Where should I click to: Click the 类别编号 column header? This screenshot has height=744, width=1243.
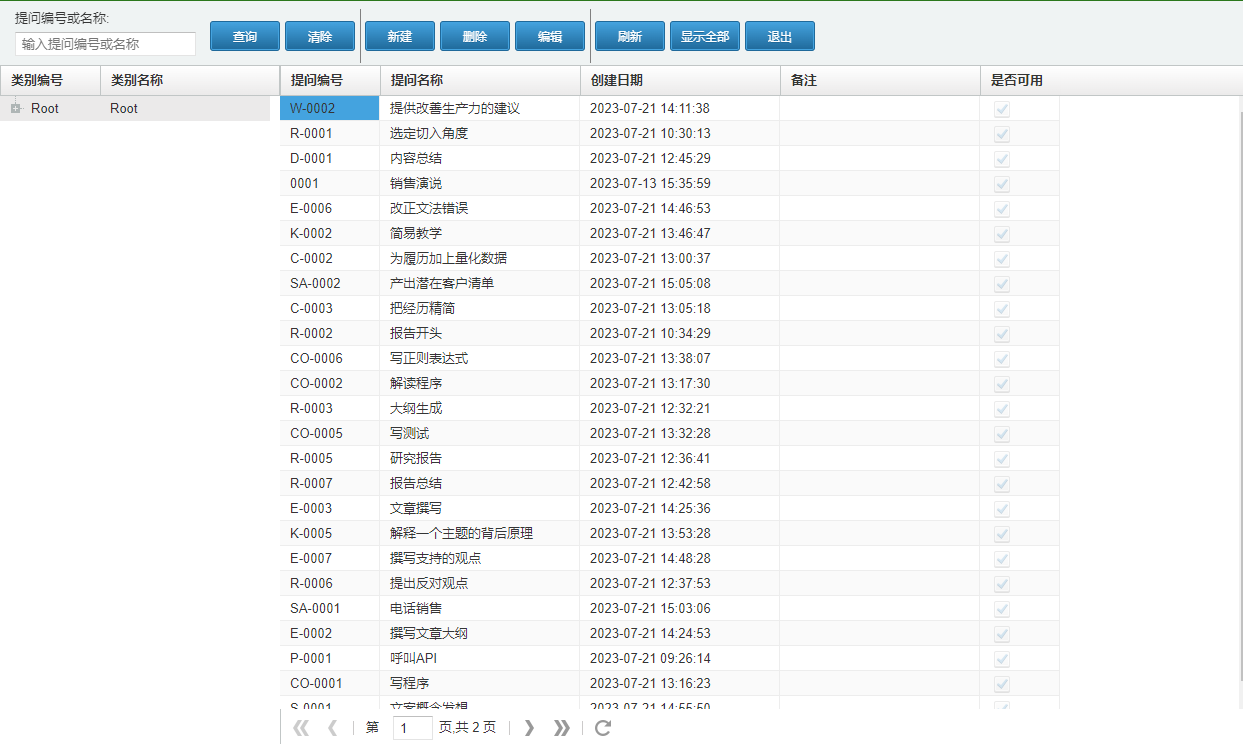(50, 80)
